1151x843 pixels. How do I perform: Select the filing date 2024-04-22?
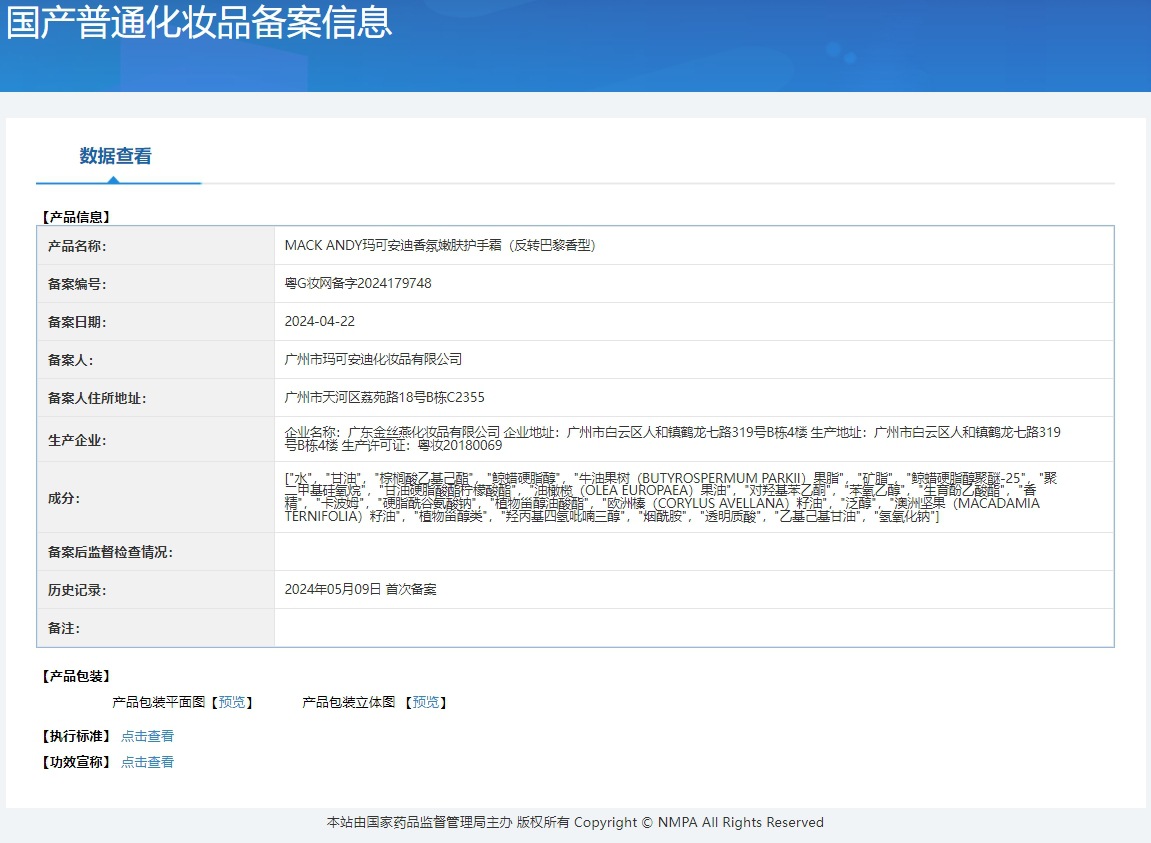320,322
